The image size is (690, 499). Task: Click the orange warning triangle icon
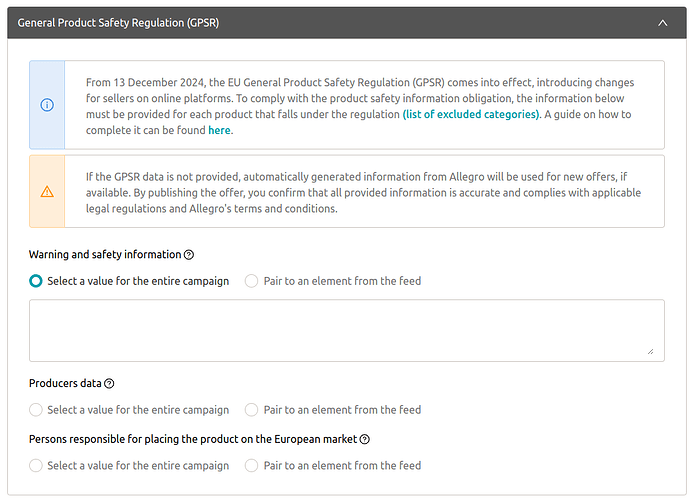47,191
